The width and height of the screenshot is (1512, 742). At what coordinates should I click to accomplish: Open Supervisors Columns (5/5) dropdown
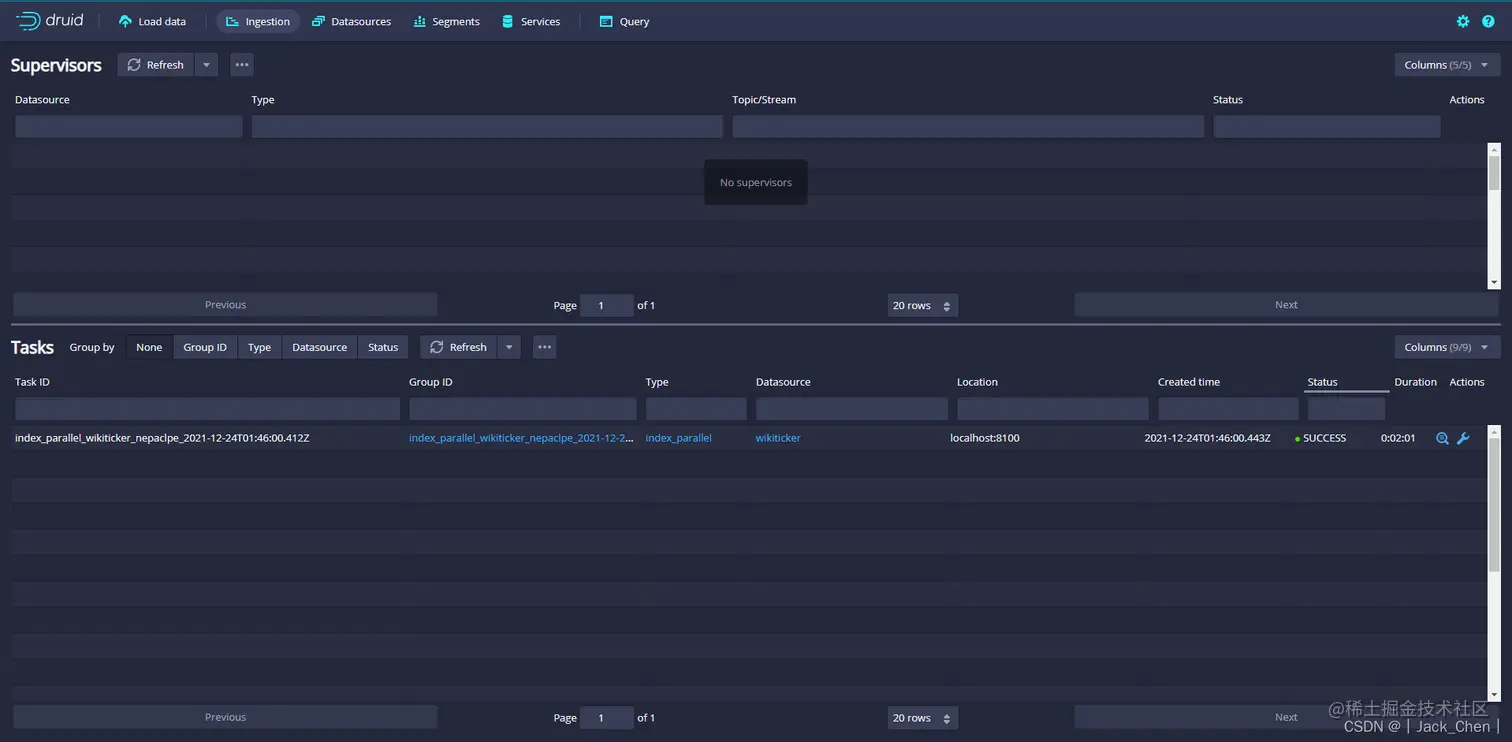coord(1447,65)
